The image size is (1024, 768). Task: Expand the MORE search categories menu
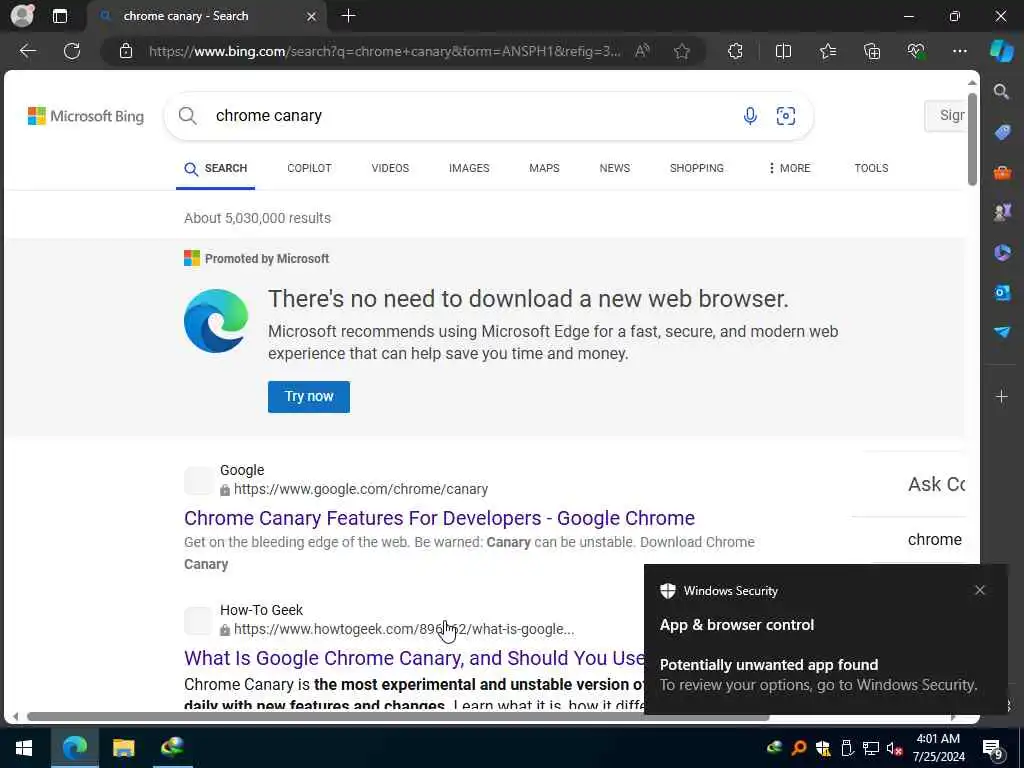click(x=789, y=168)
